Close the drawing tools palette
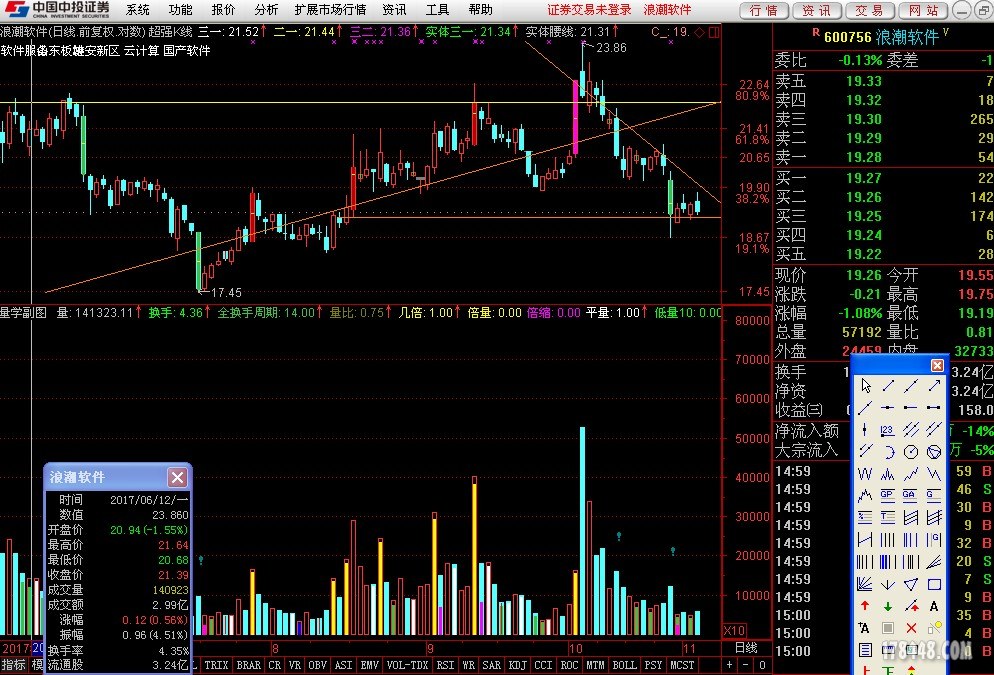 [938, 365]
